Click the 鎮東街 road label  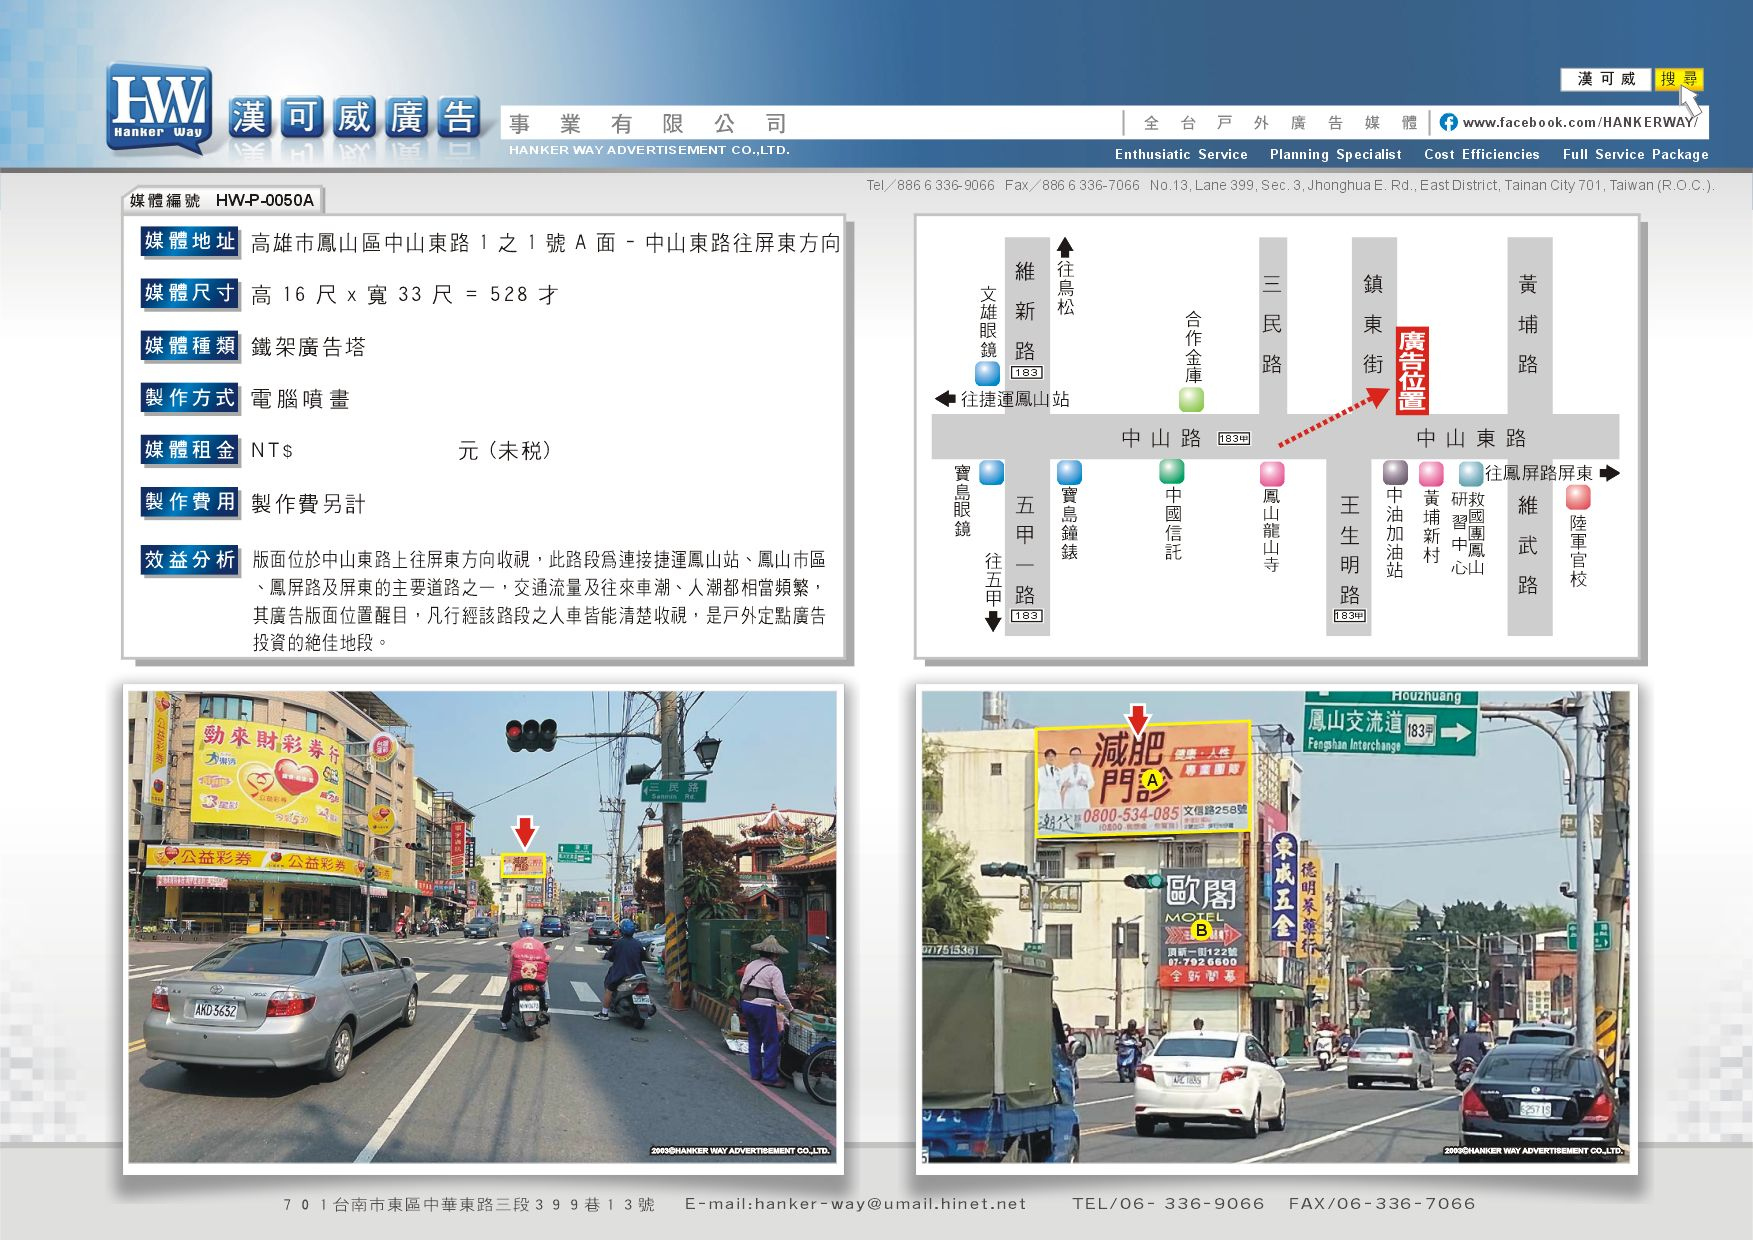tap(1373, 324)
